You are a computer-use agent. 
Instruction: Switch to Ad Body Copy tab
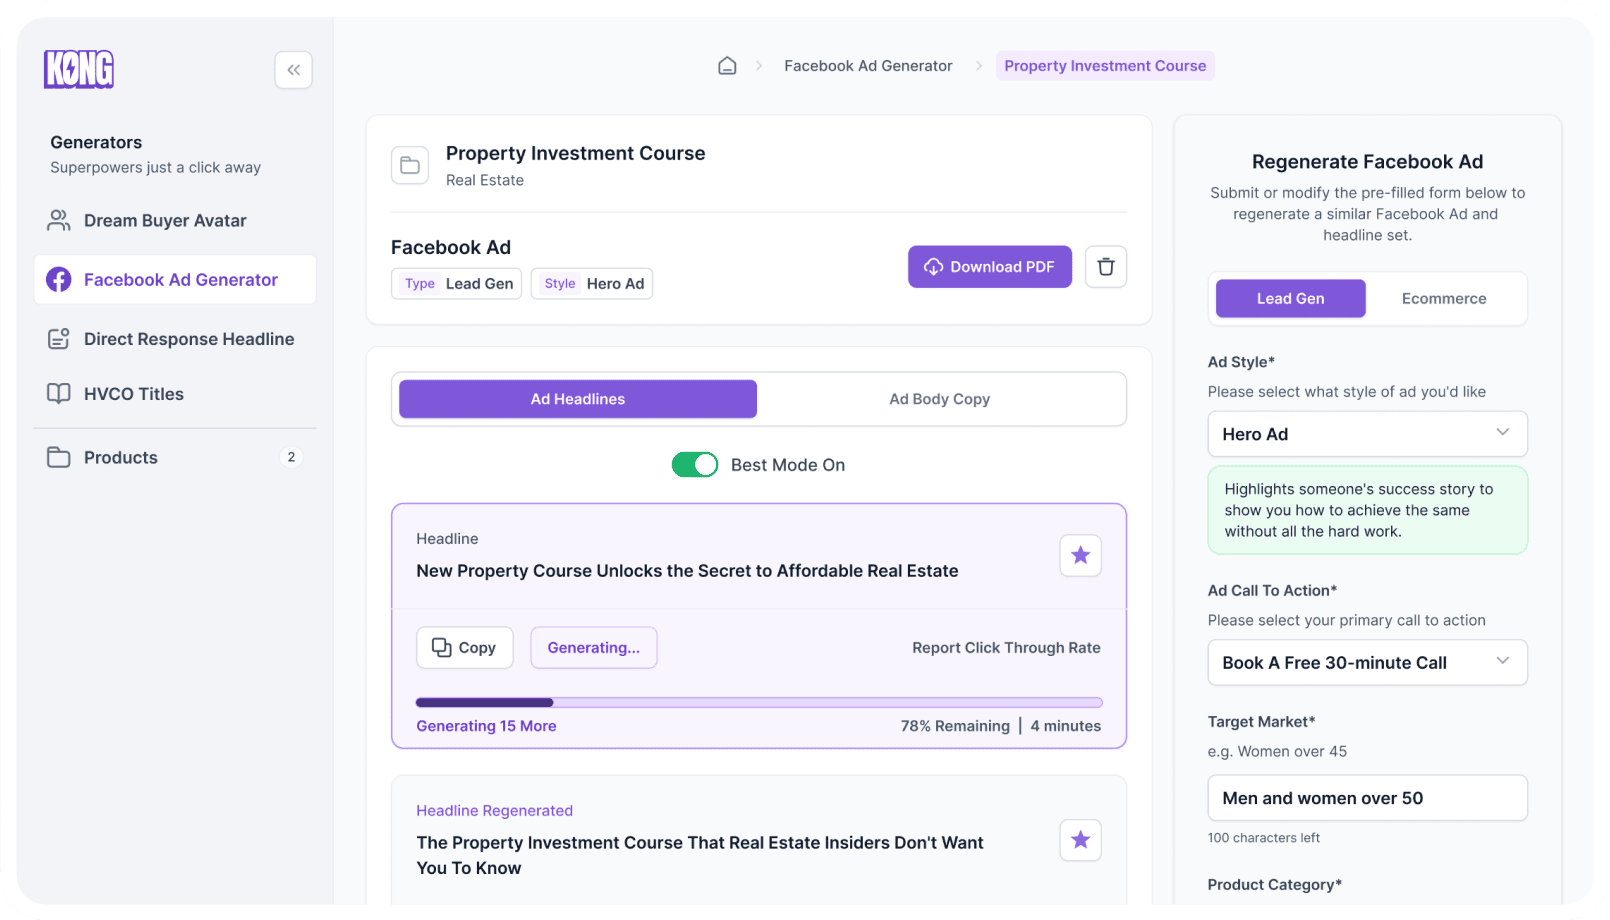[939, 399]
